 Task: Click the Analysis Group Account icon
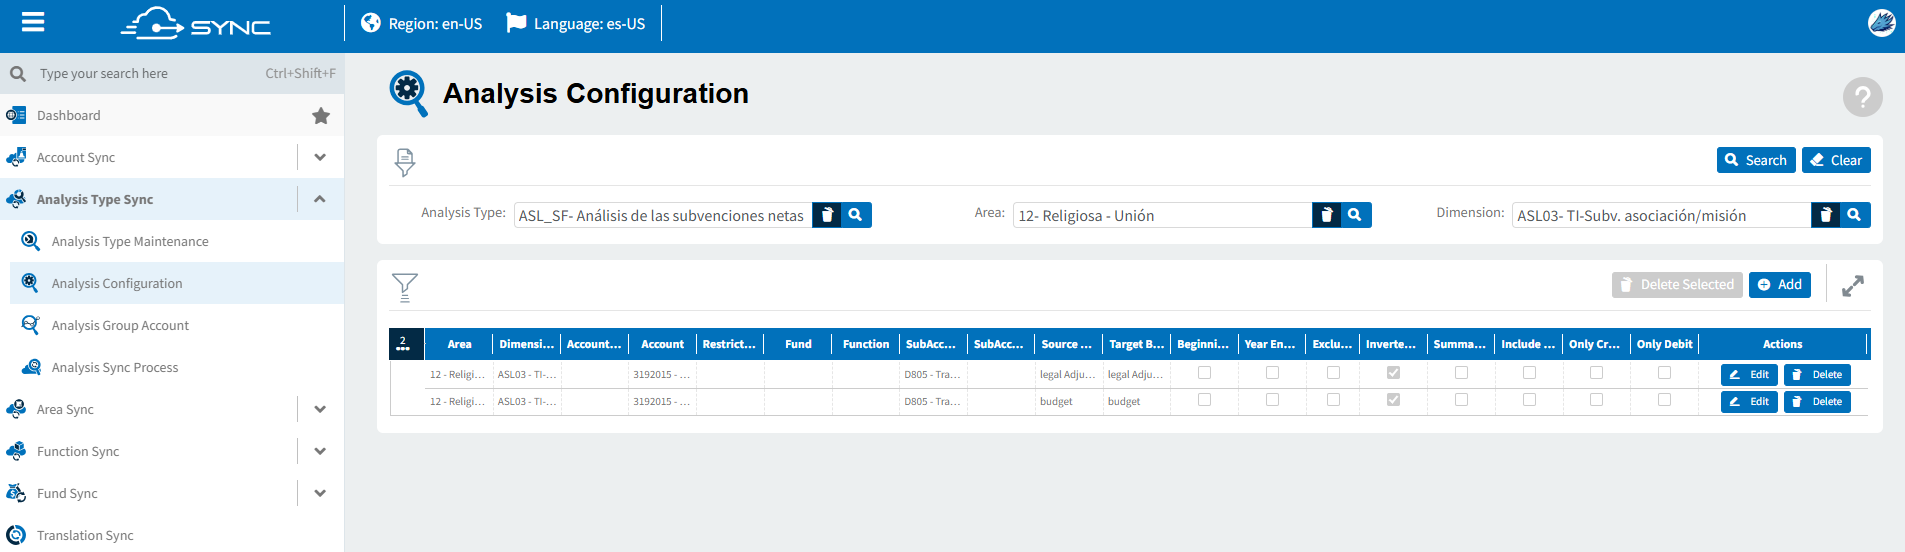[x=31, y=325]
